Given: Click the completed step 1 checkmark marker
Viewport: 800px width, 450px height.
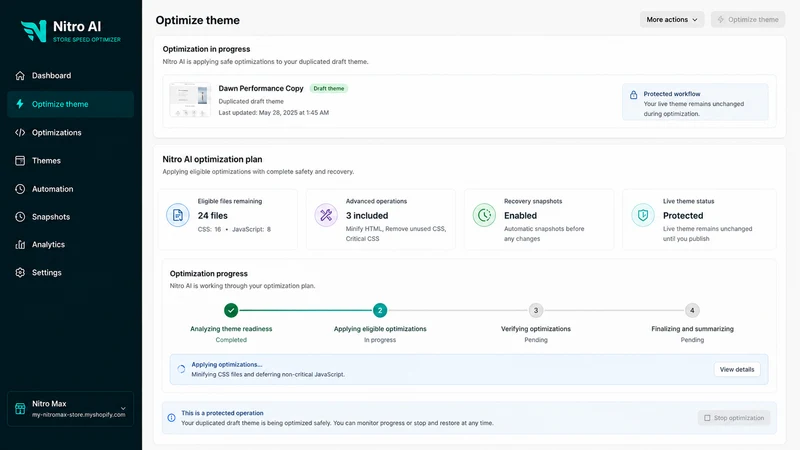Looking at the screenshot, I should [231, 310].
